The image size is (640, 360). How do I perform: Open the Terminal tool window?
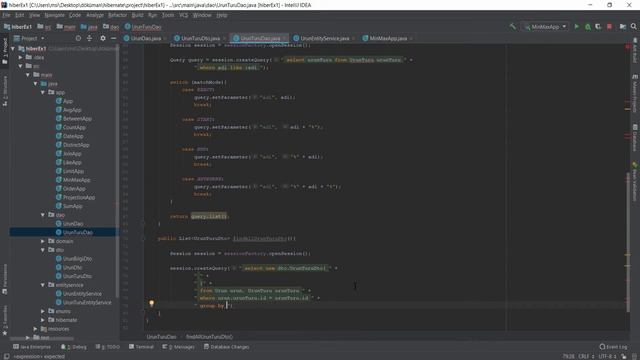(141, 347)
